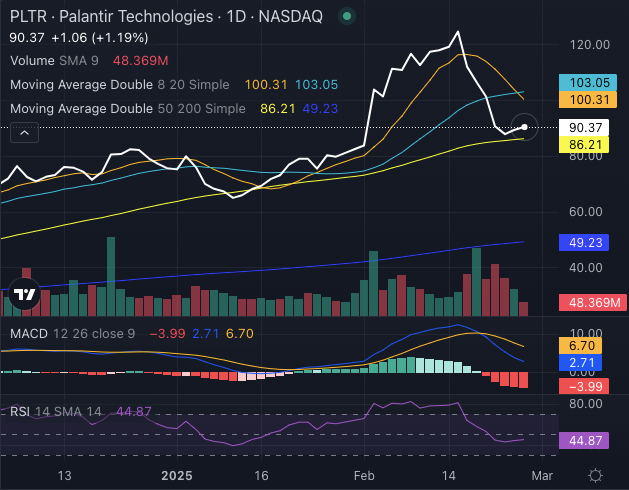
Task: Click the Mar label on time axis
Action: (x=542, y=476)
